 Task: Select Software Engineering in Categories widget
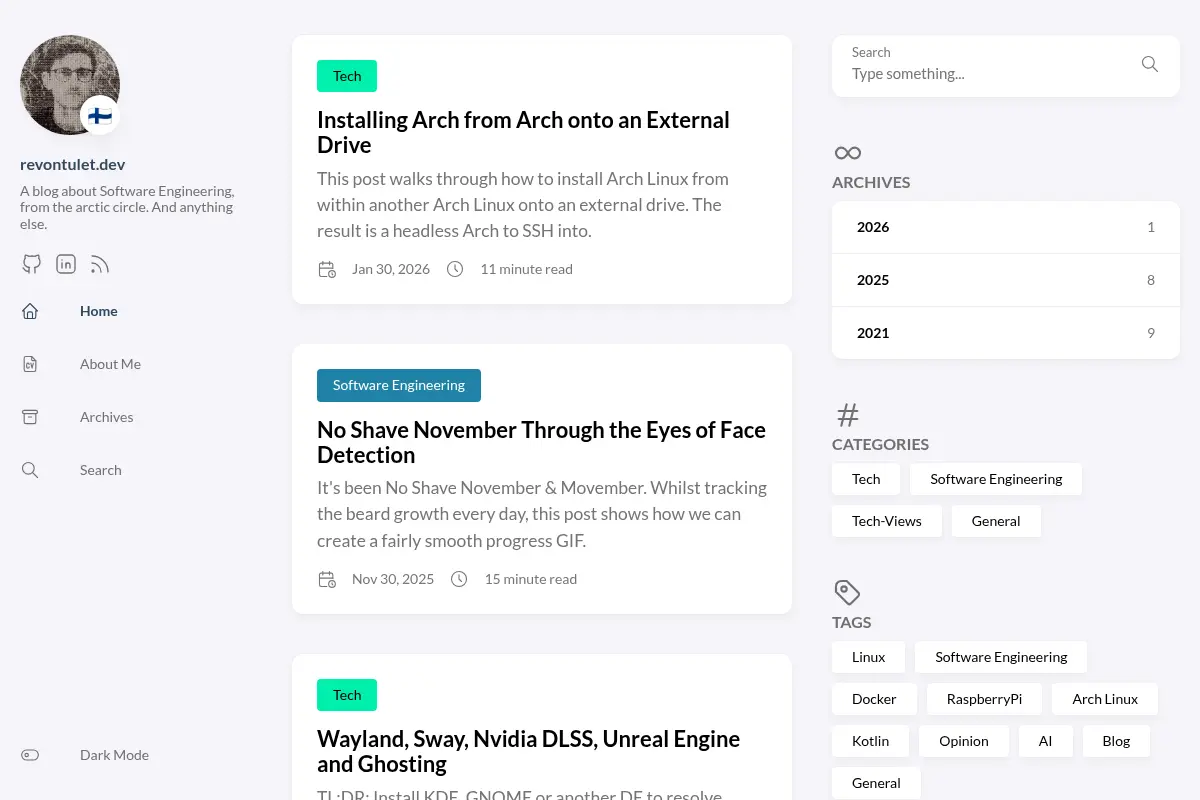coord(996,479)
